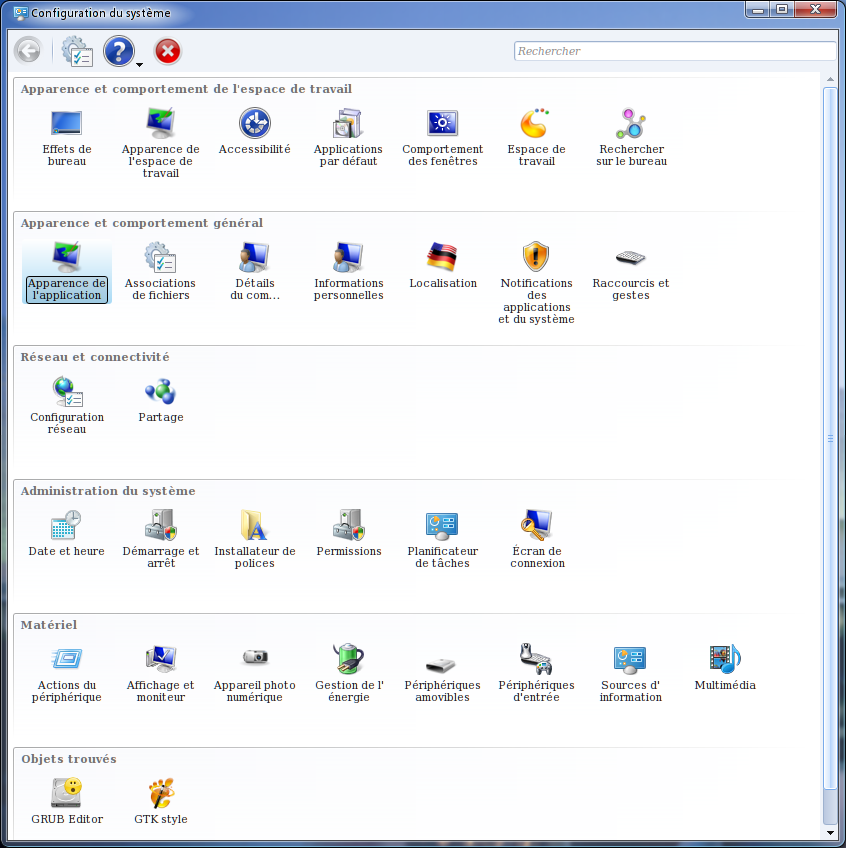Open Localisation settings
The height and width of the screenshot is (848, 846).
tap(443, 266)
